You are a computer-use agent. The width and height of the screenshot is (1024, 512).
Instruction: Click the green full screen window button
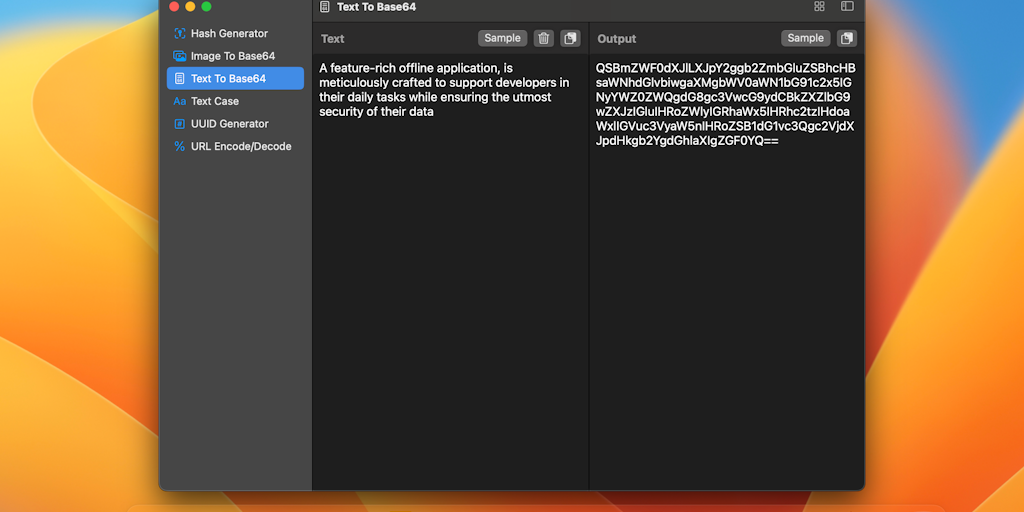point(206,7)
